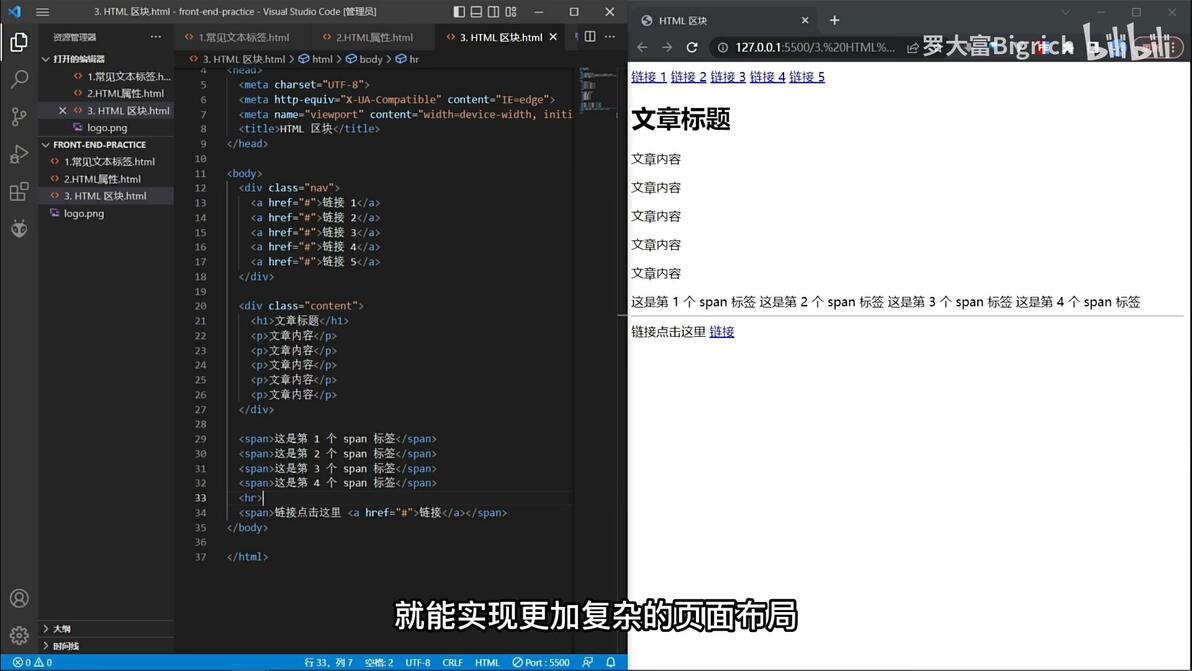1192x671 pixels.
Task: Open logo.png in the project folder
Action: pyautogui.click(x=84, y=214)
